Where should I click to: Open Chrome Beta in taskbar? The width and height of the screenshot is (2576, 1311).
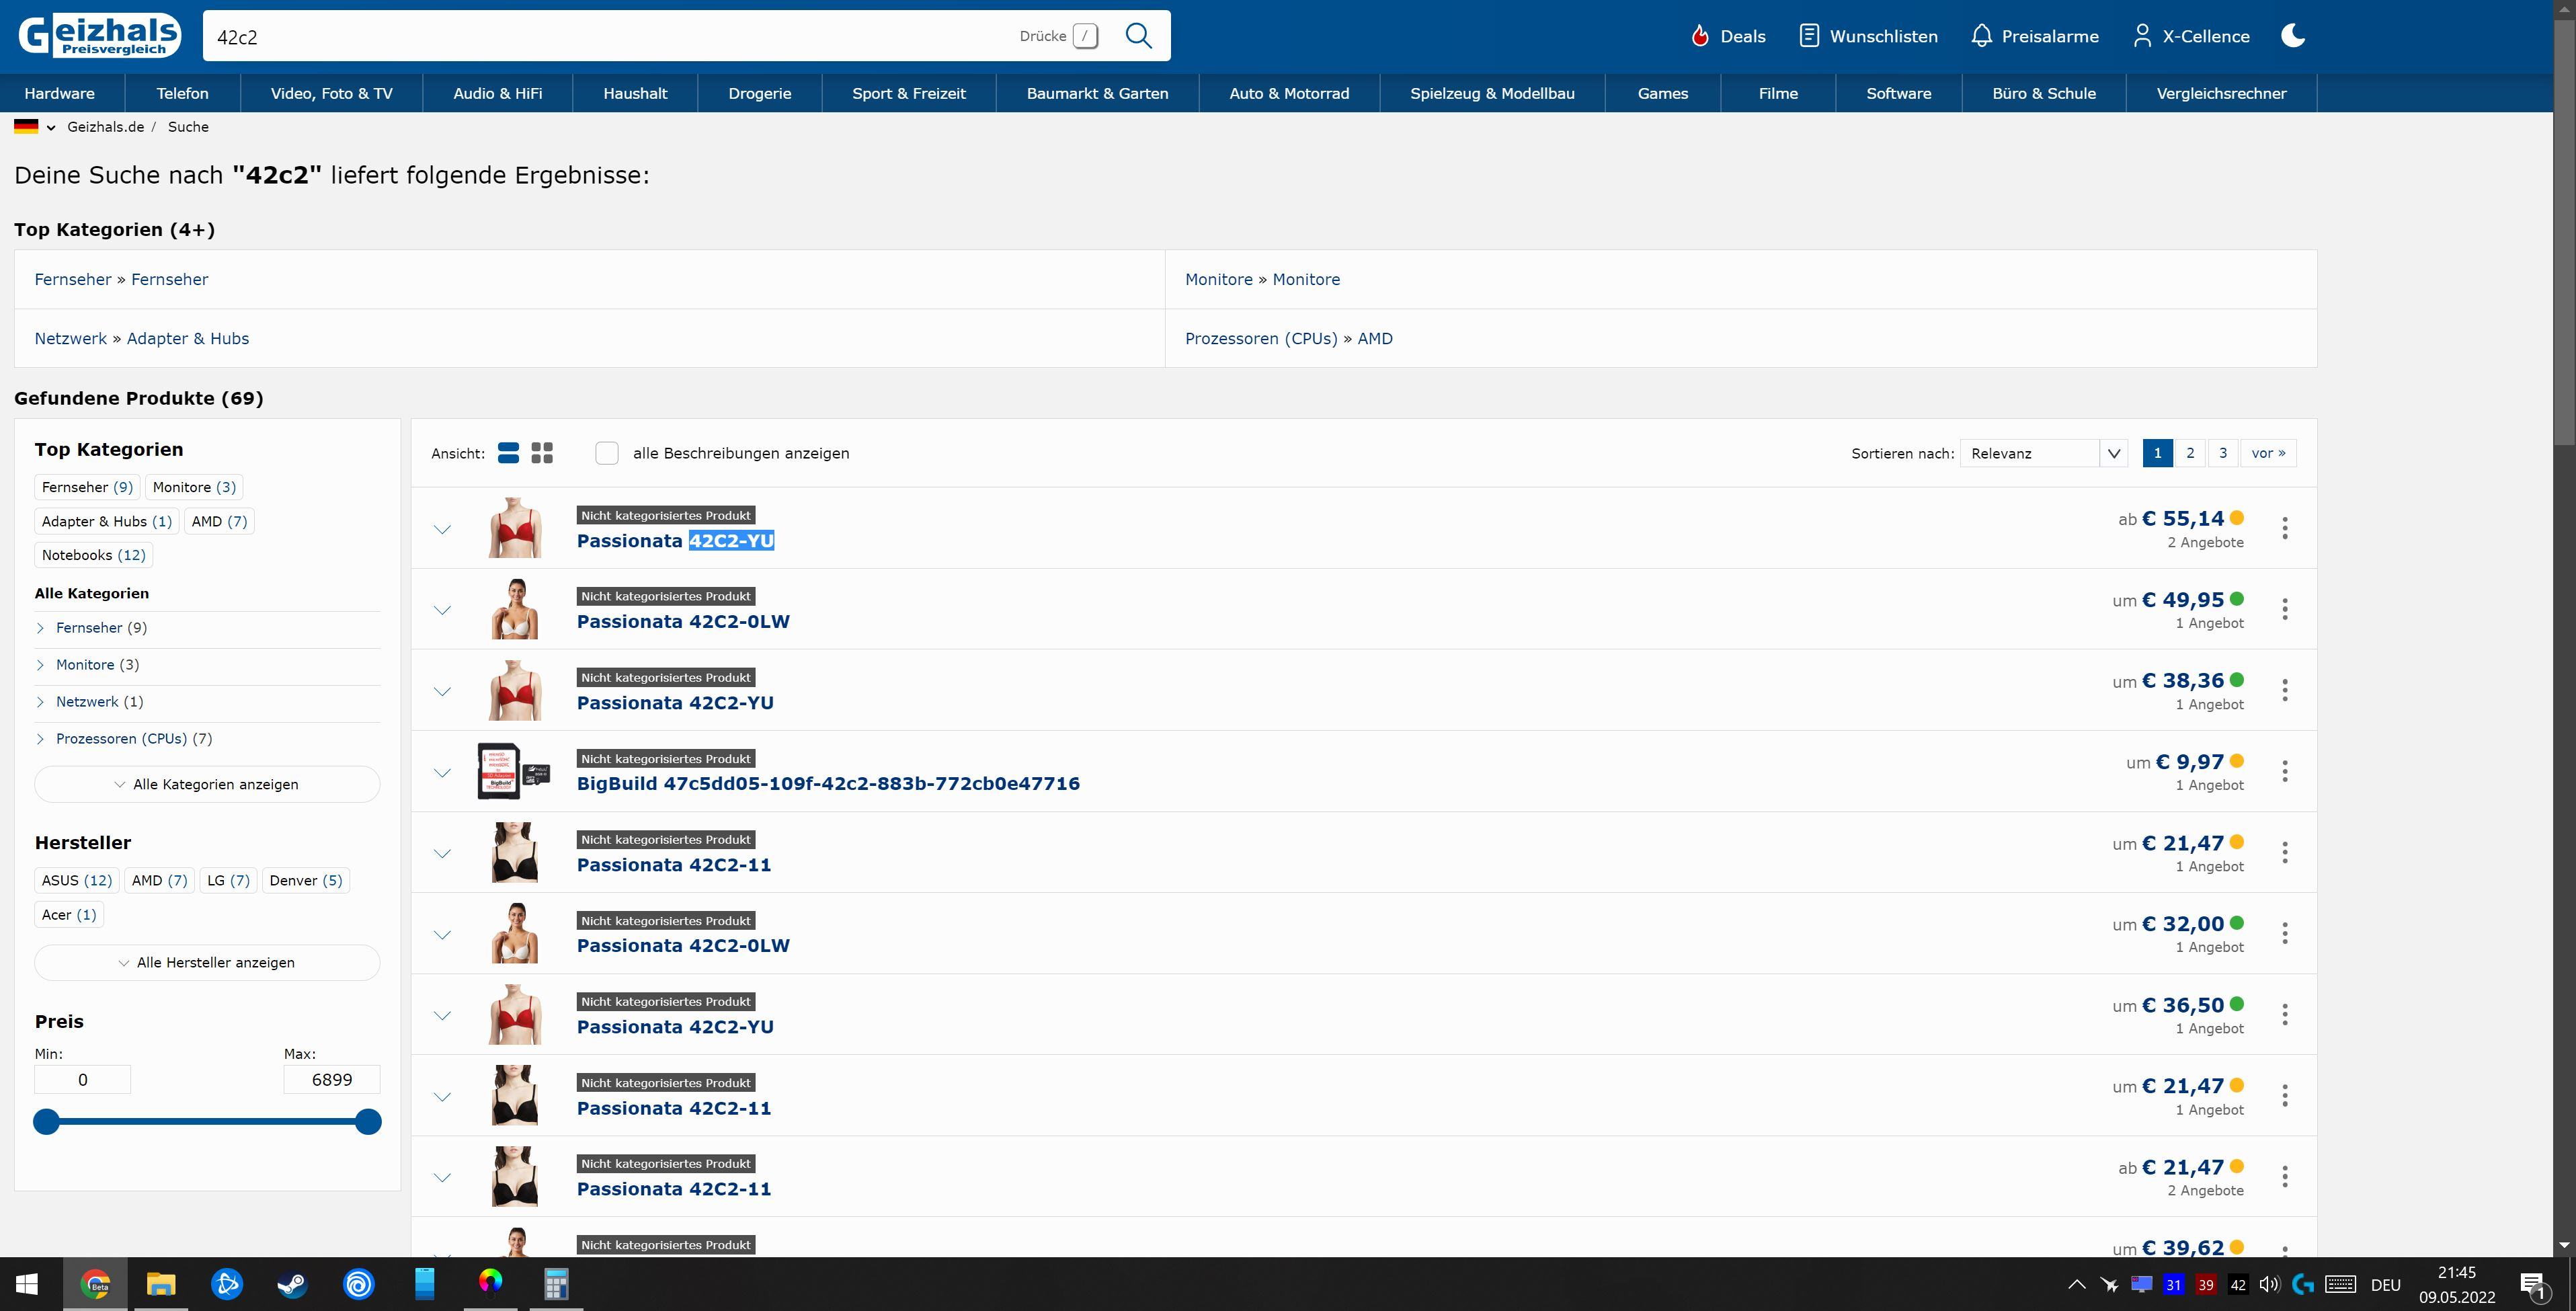click(95, 1284)
